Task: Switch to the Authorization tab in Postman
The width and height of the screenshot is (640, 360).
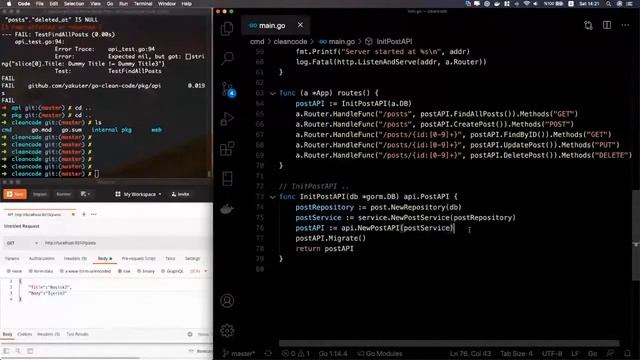Action: point(42,258)
